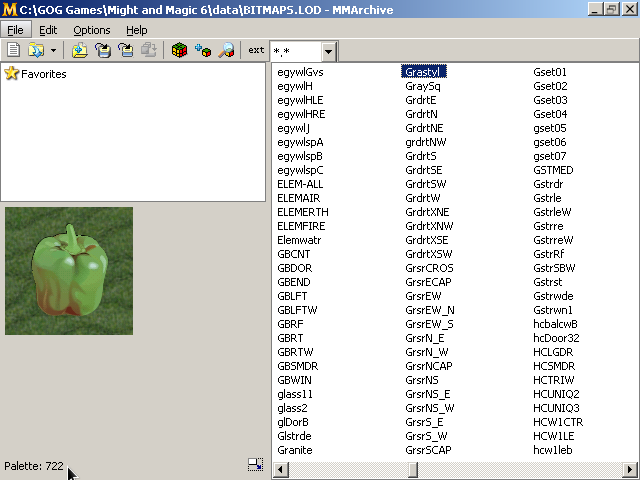
Task: Click into the *.* extension filter field
Action: tap(295, 51)
